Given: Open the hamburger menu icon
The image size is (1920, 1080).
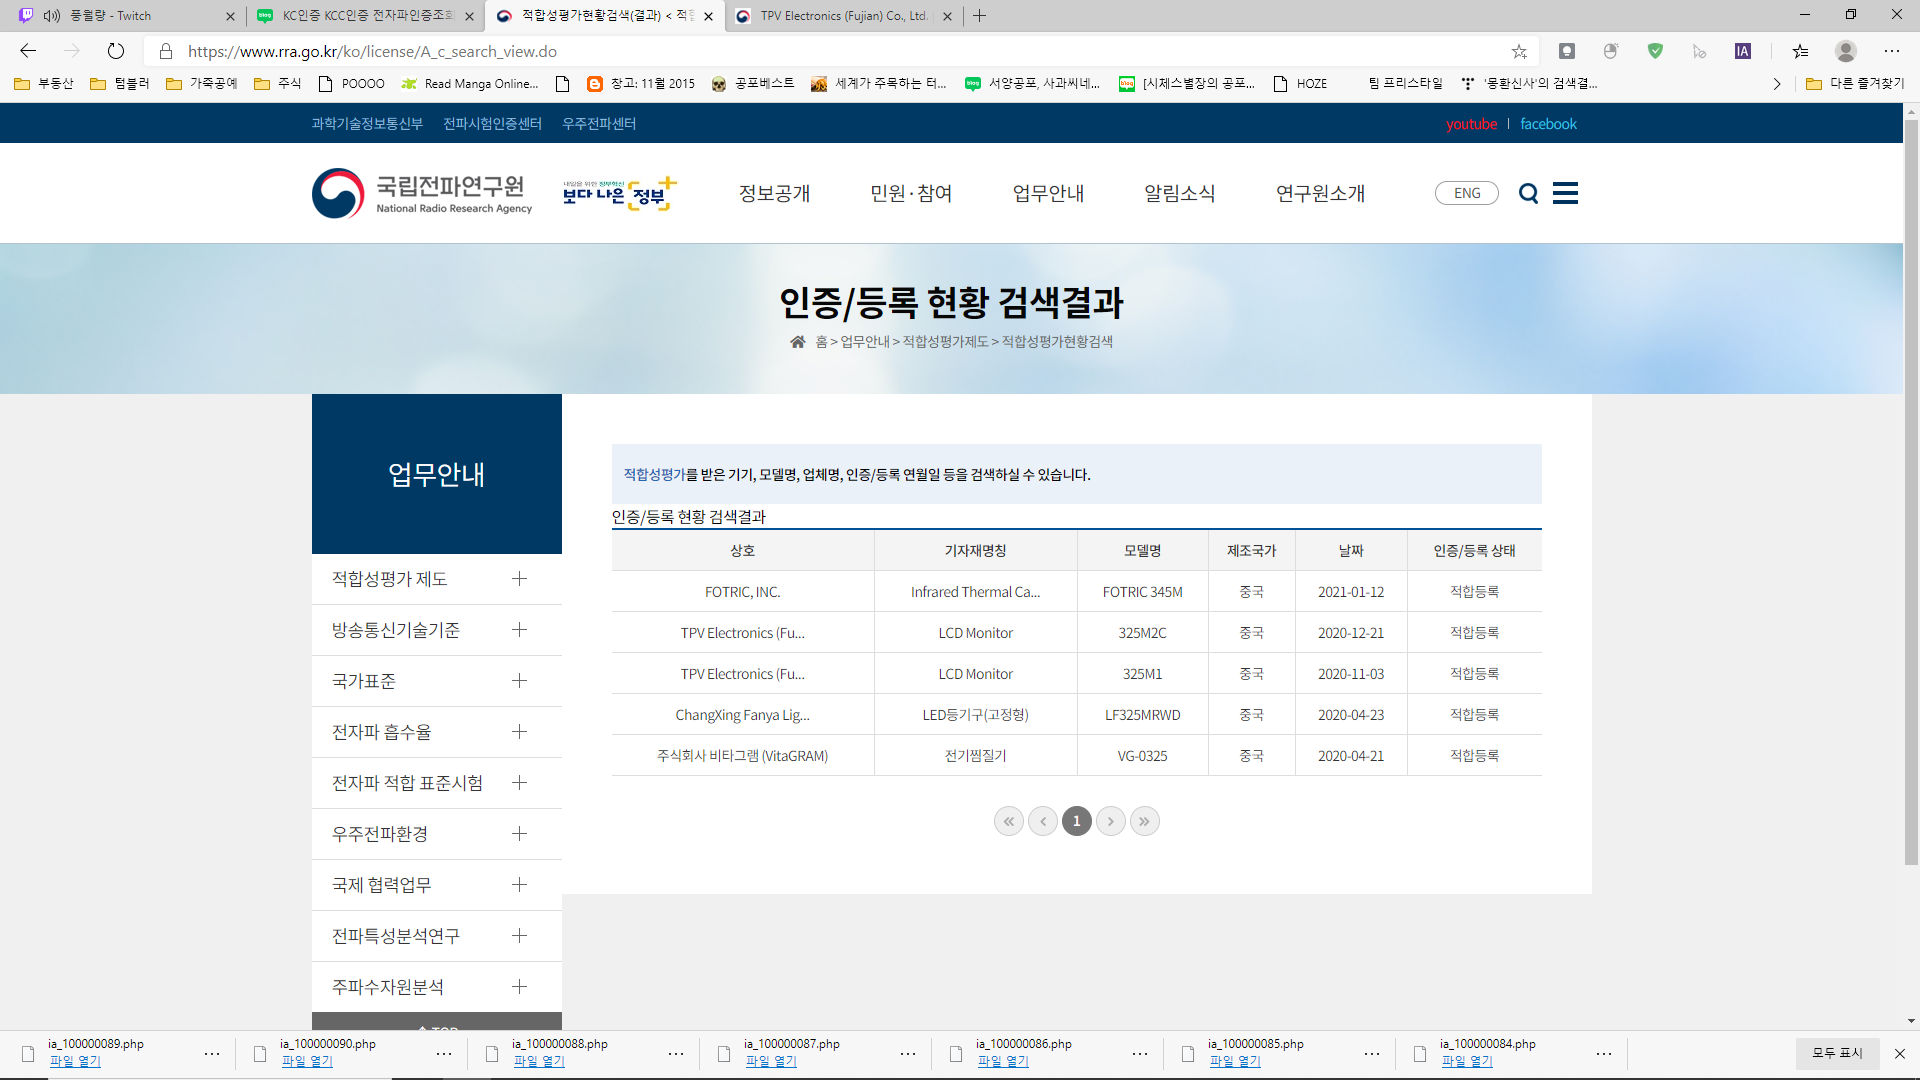Looking at the screenshot, I should [1565, 193].
